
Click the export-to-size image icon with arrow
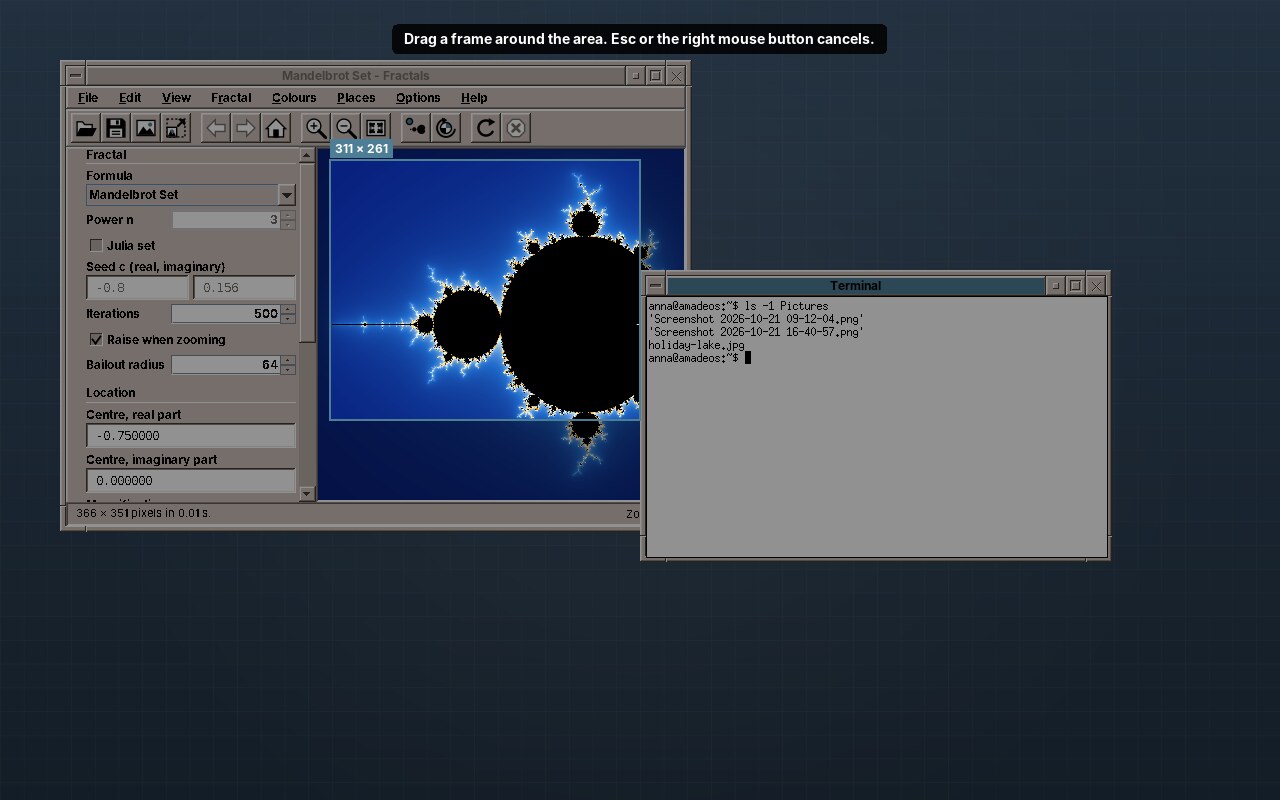click(176, 128)
